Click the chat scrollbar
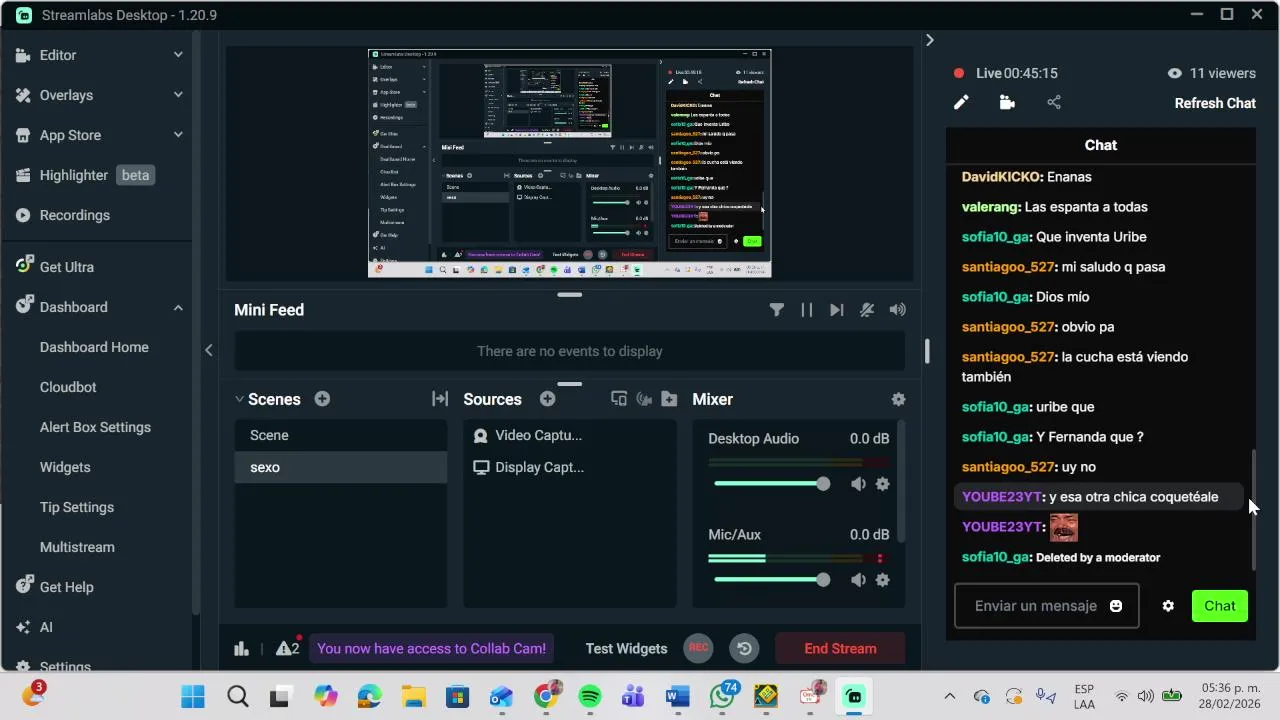Screen dimensions: 1280x720 click(1254, 510)
